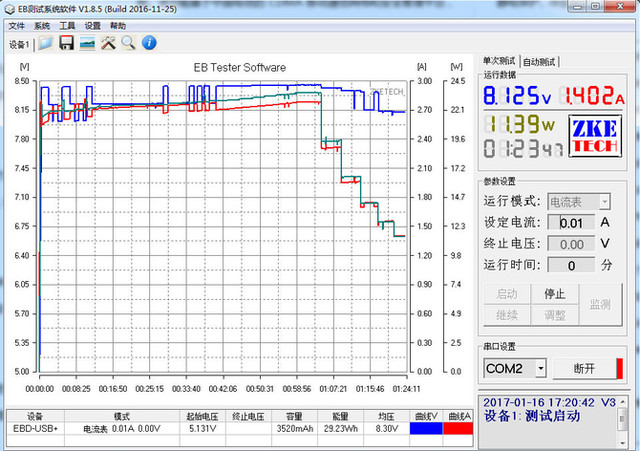The width and height of the screenshot is (640, 451).
Task: Open the 系统 menu
Action: click(41, 26)
